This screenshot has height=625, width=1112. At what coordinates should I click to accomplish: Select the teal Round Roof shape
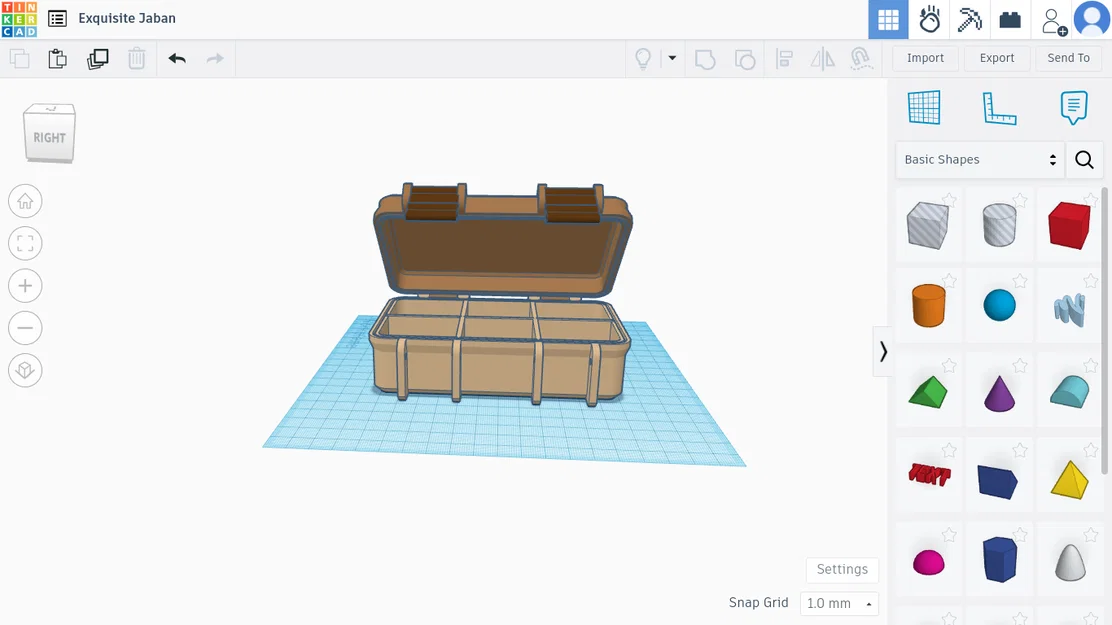click(1069, 392)
